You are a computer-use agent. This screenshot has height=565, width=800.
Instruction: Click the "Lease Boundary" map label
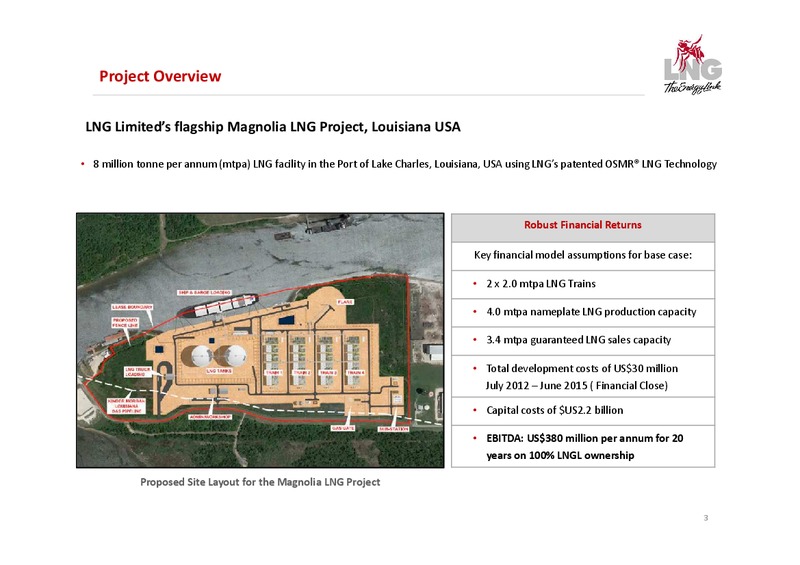[x=132, y=307]
